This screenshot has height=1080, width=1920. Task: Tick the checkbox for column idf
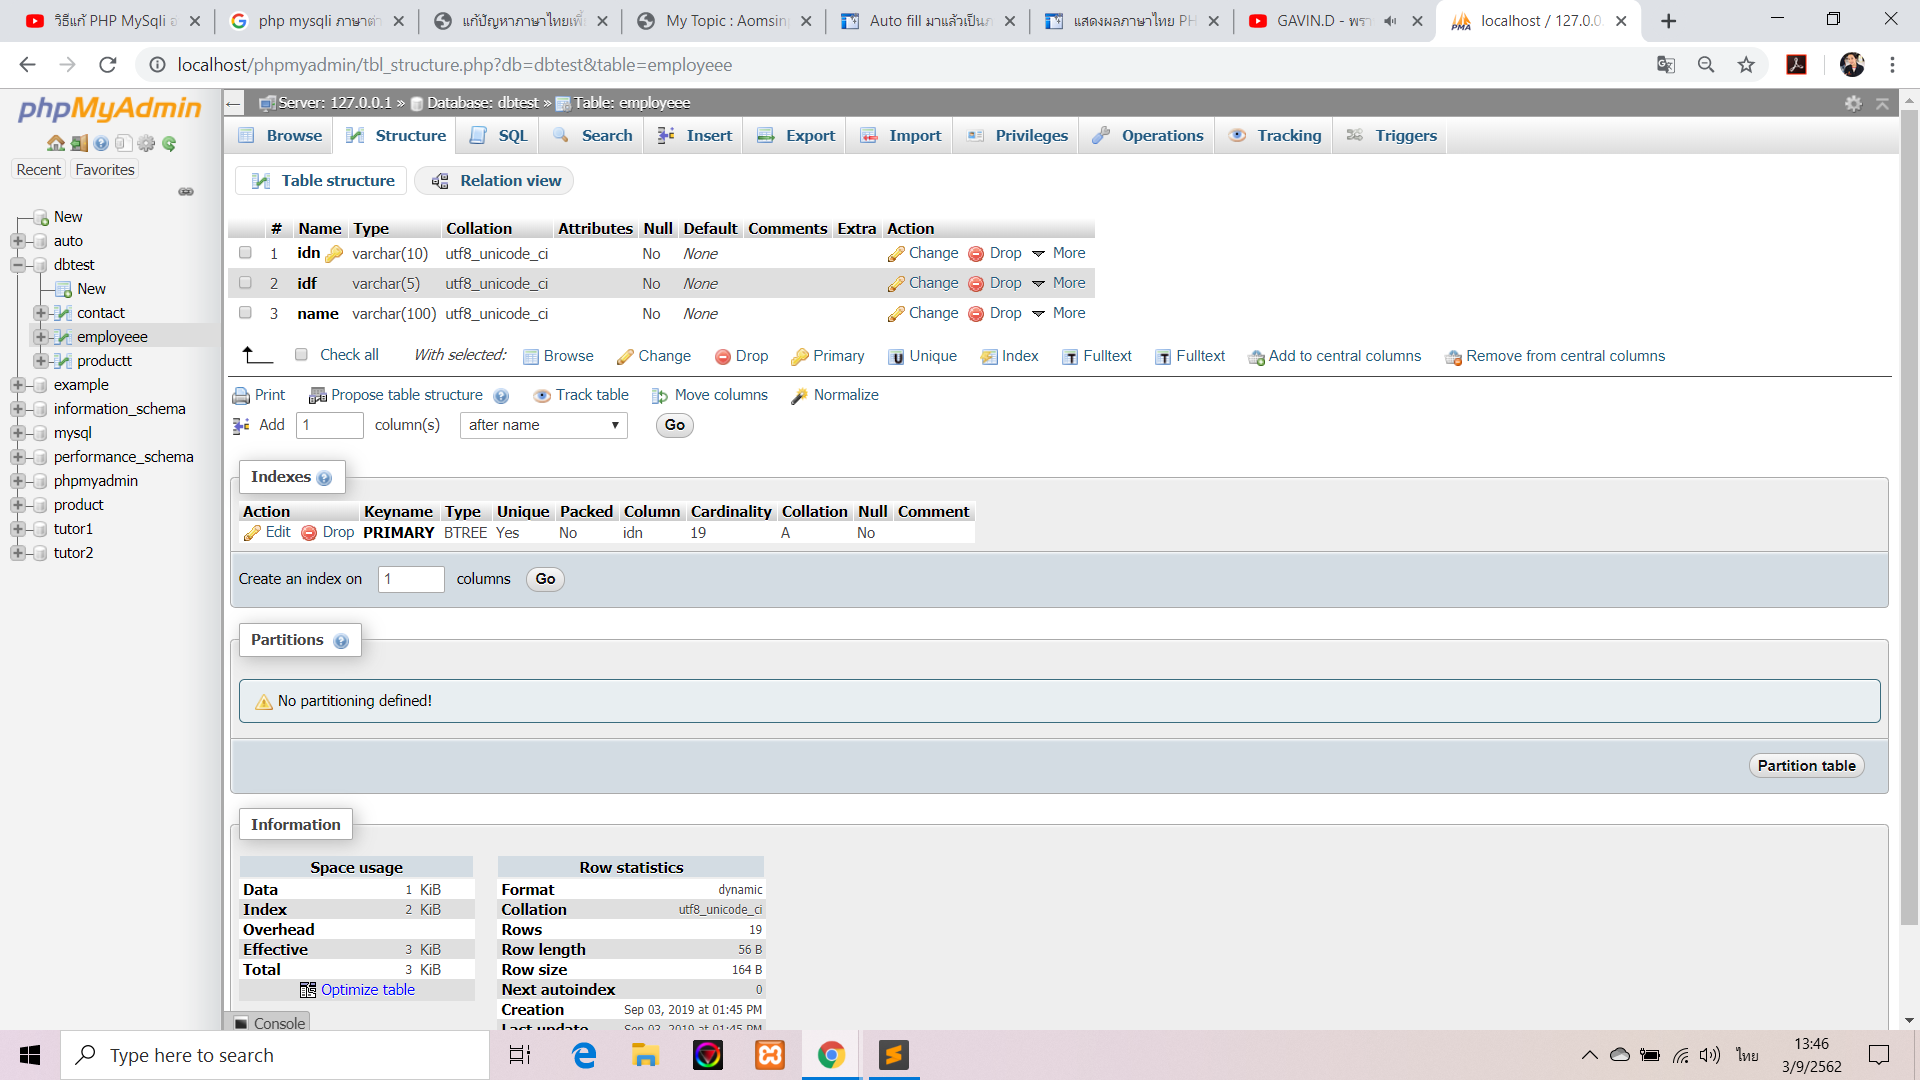pyautogui.click(x=245, y=283)
